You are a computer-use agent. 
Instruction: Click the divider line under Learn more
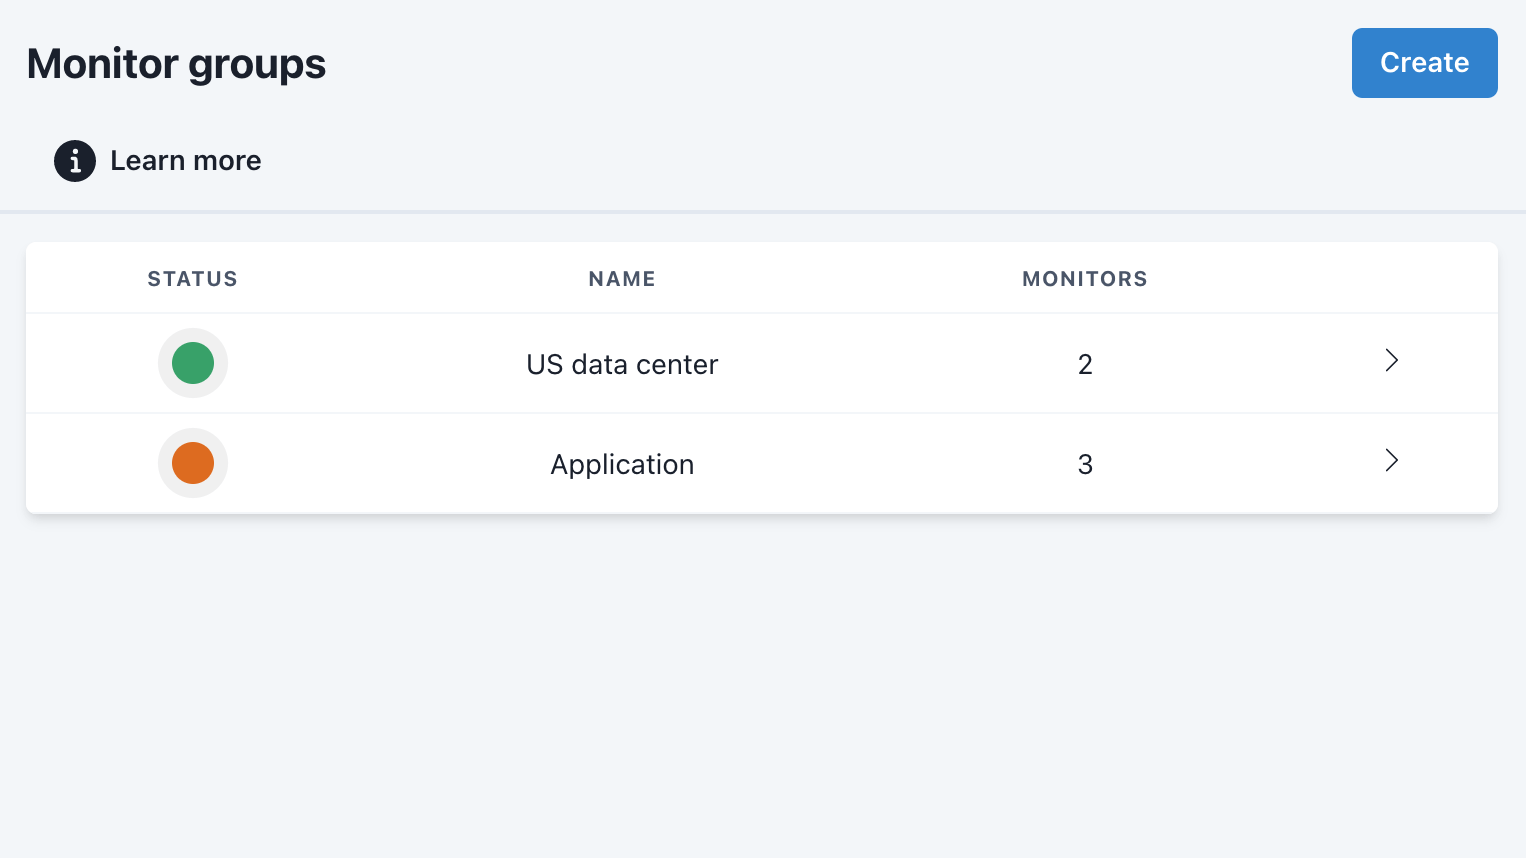pyautogui.click(x=762, y=212)
